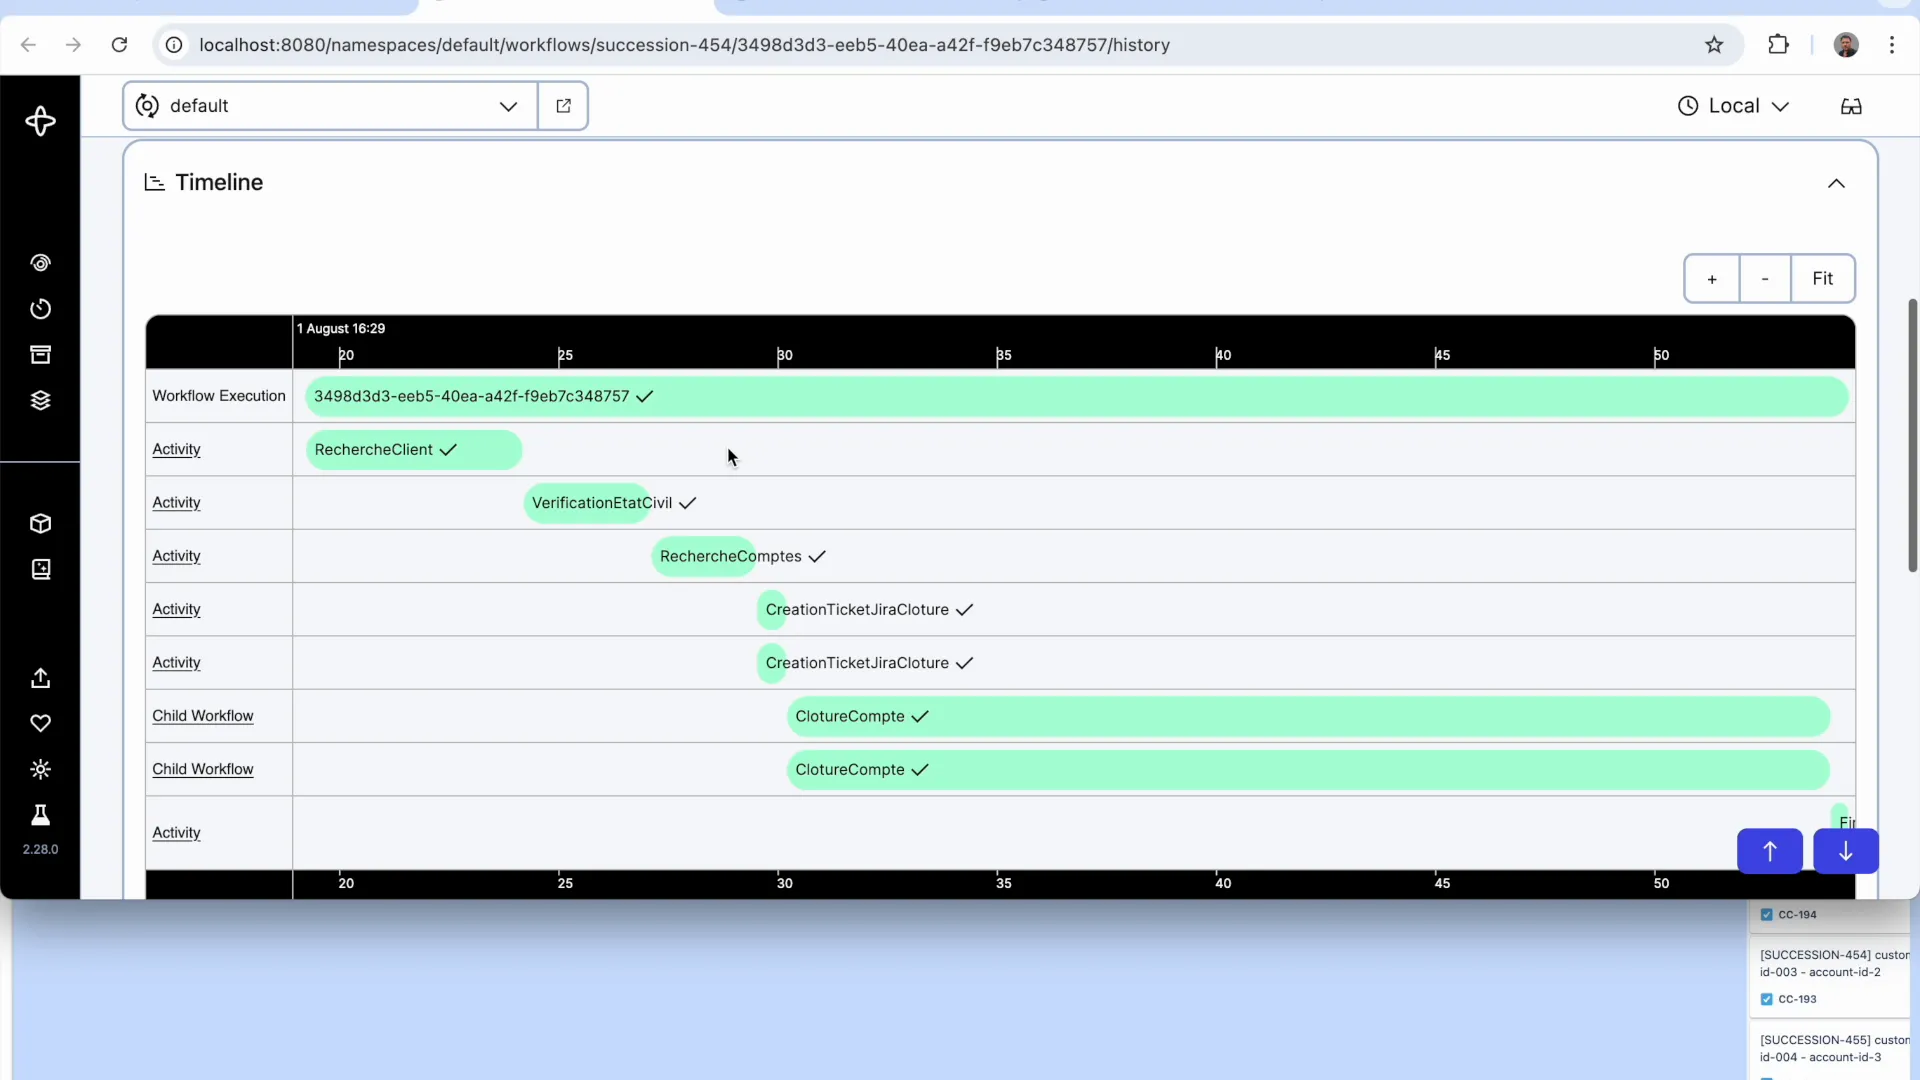
Task: Click the 45 tick on the bottom time axis
Action: (1442, 883)
